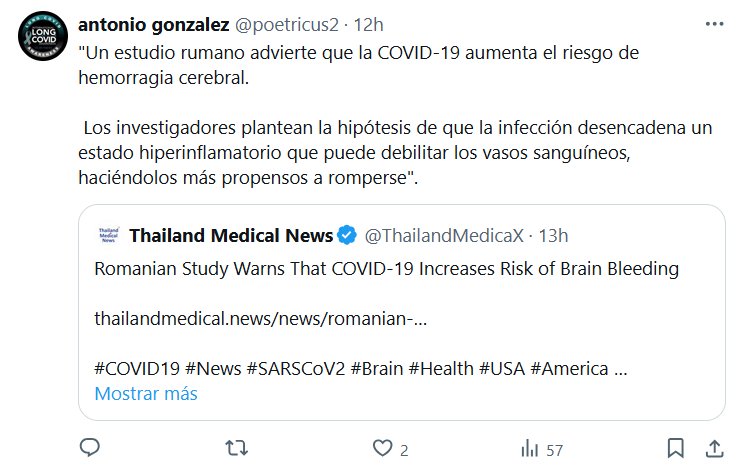Click the repost arrows icon
Viewport: 740px width, 474px height.
click(236, 448)
